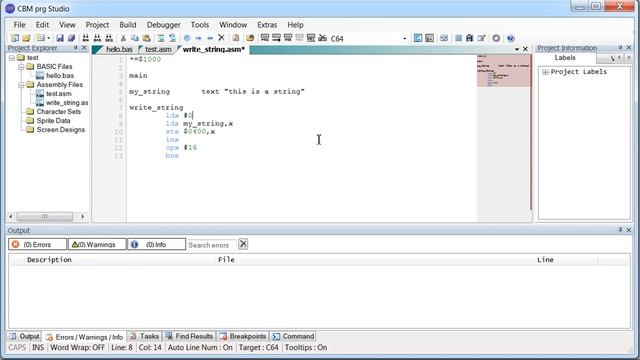Click the second binoculars find icon
This screenshot has height=360, width=640.
pos(97,38)
